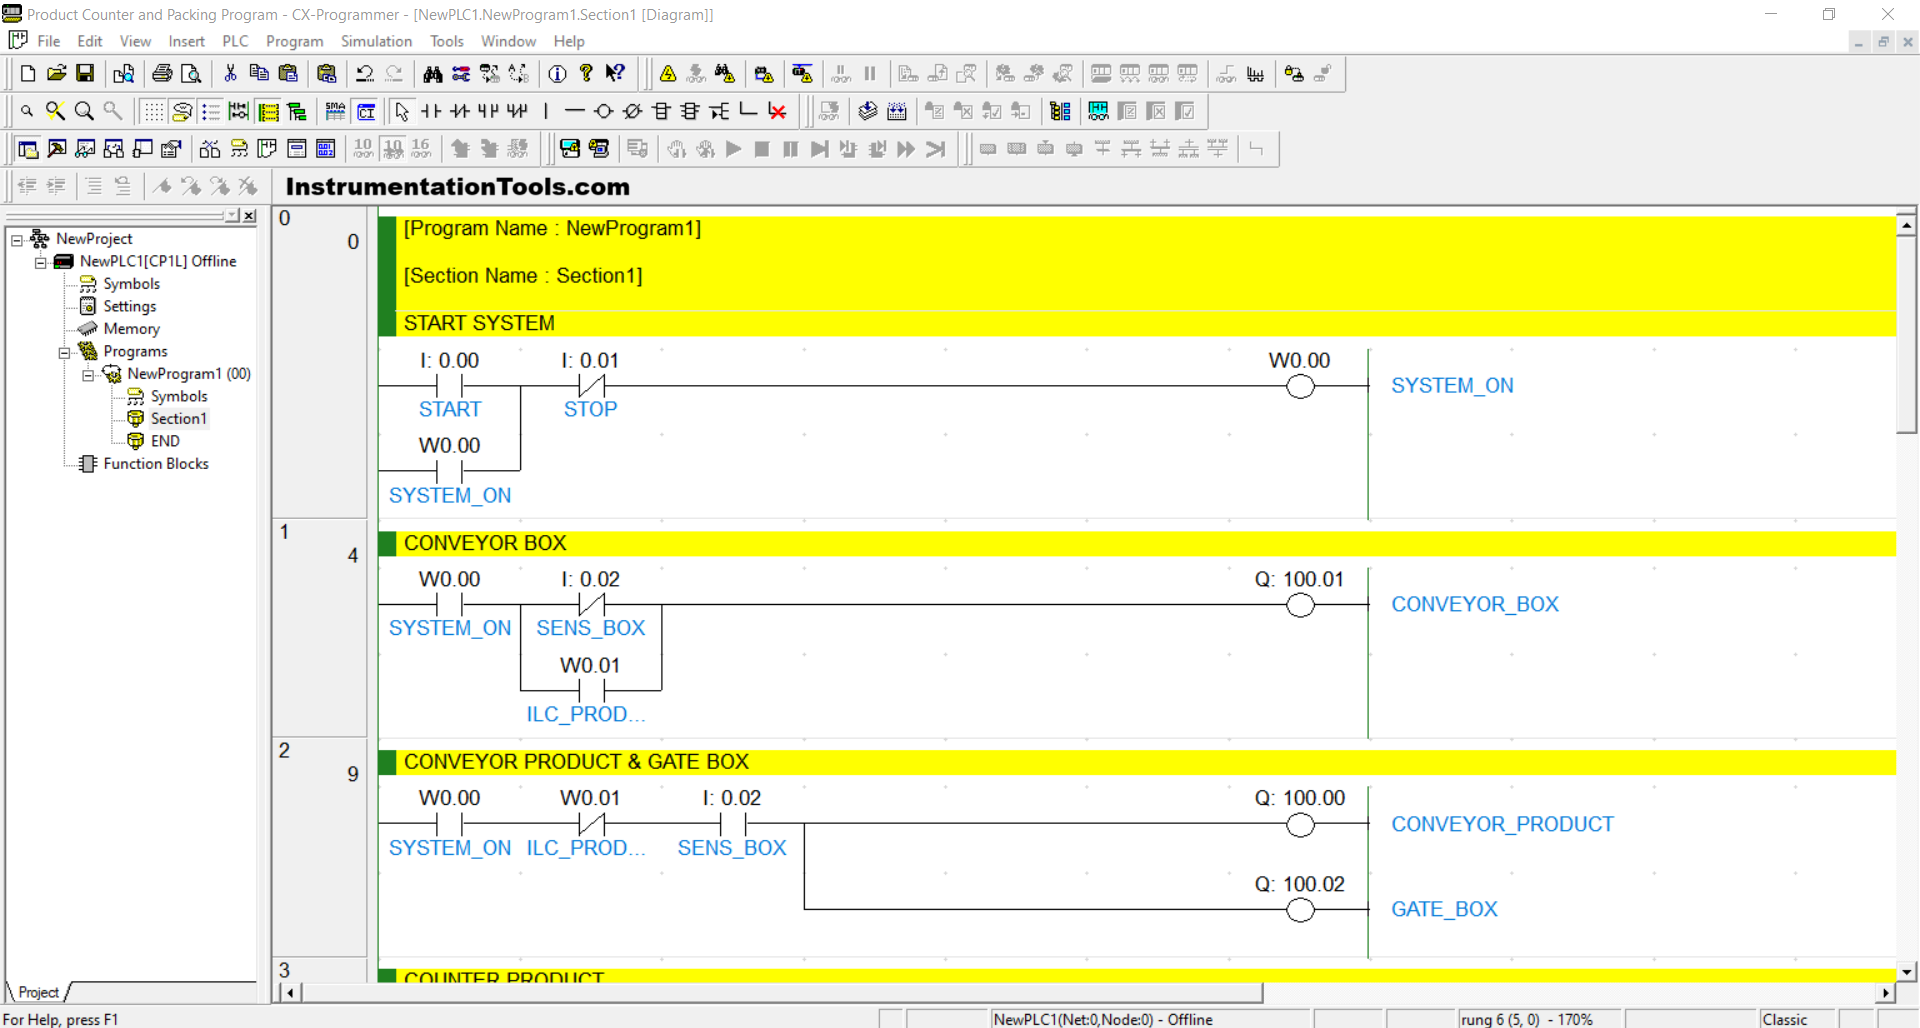Open Function Blocks in project tree
Image resolution: width=1920 pixels, height=1028 pixels.
(155, 464)
